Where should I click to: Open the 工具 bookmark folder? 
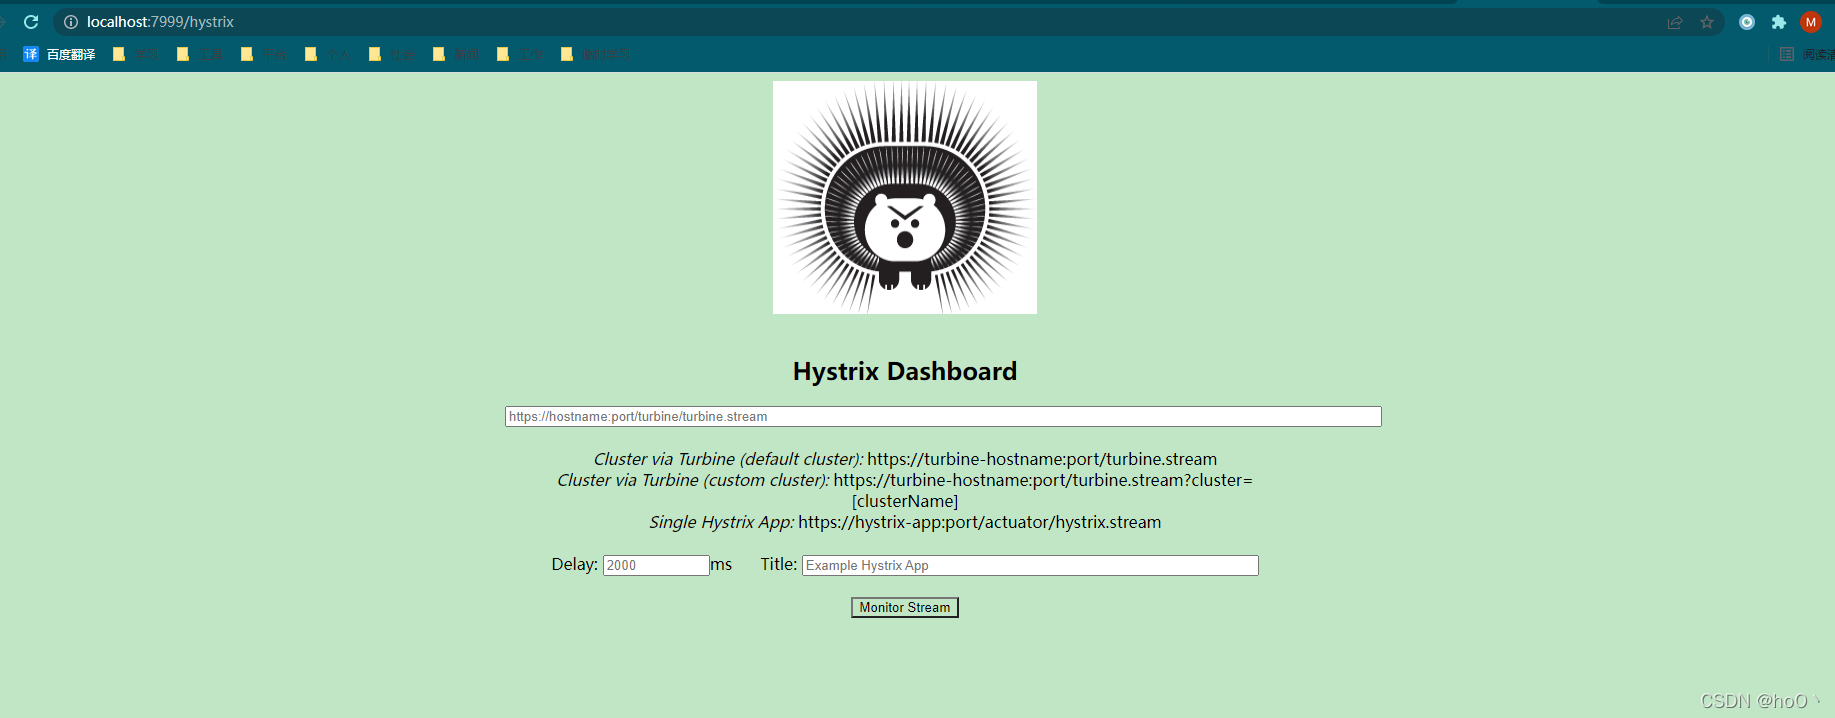point(200,54)
